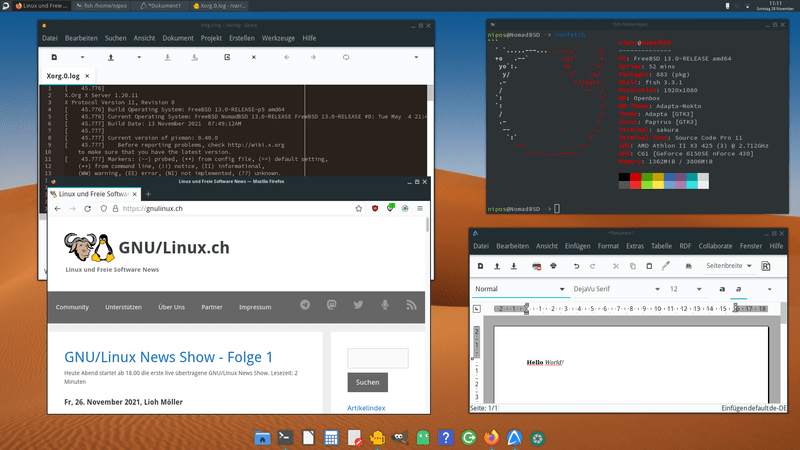Reload the page in Firefox
800x450 pixels.
88,209
